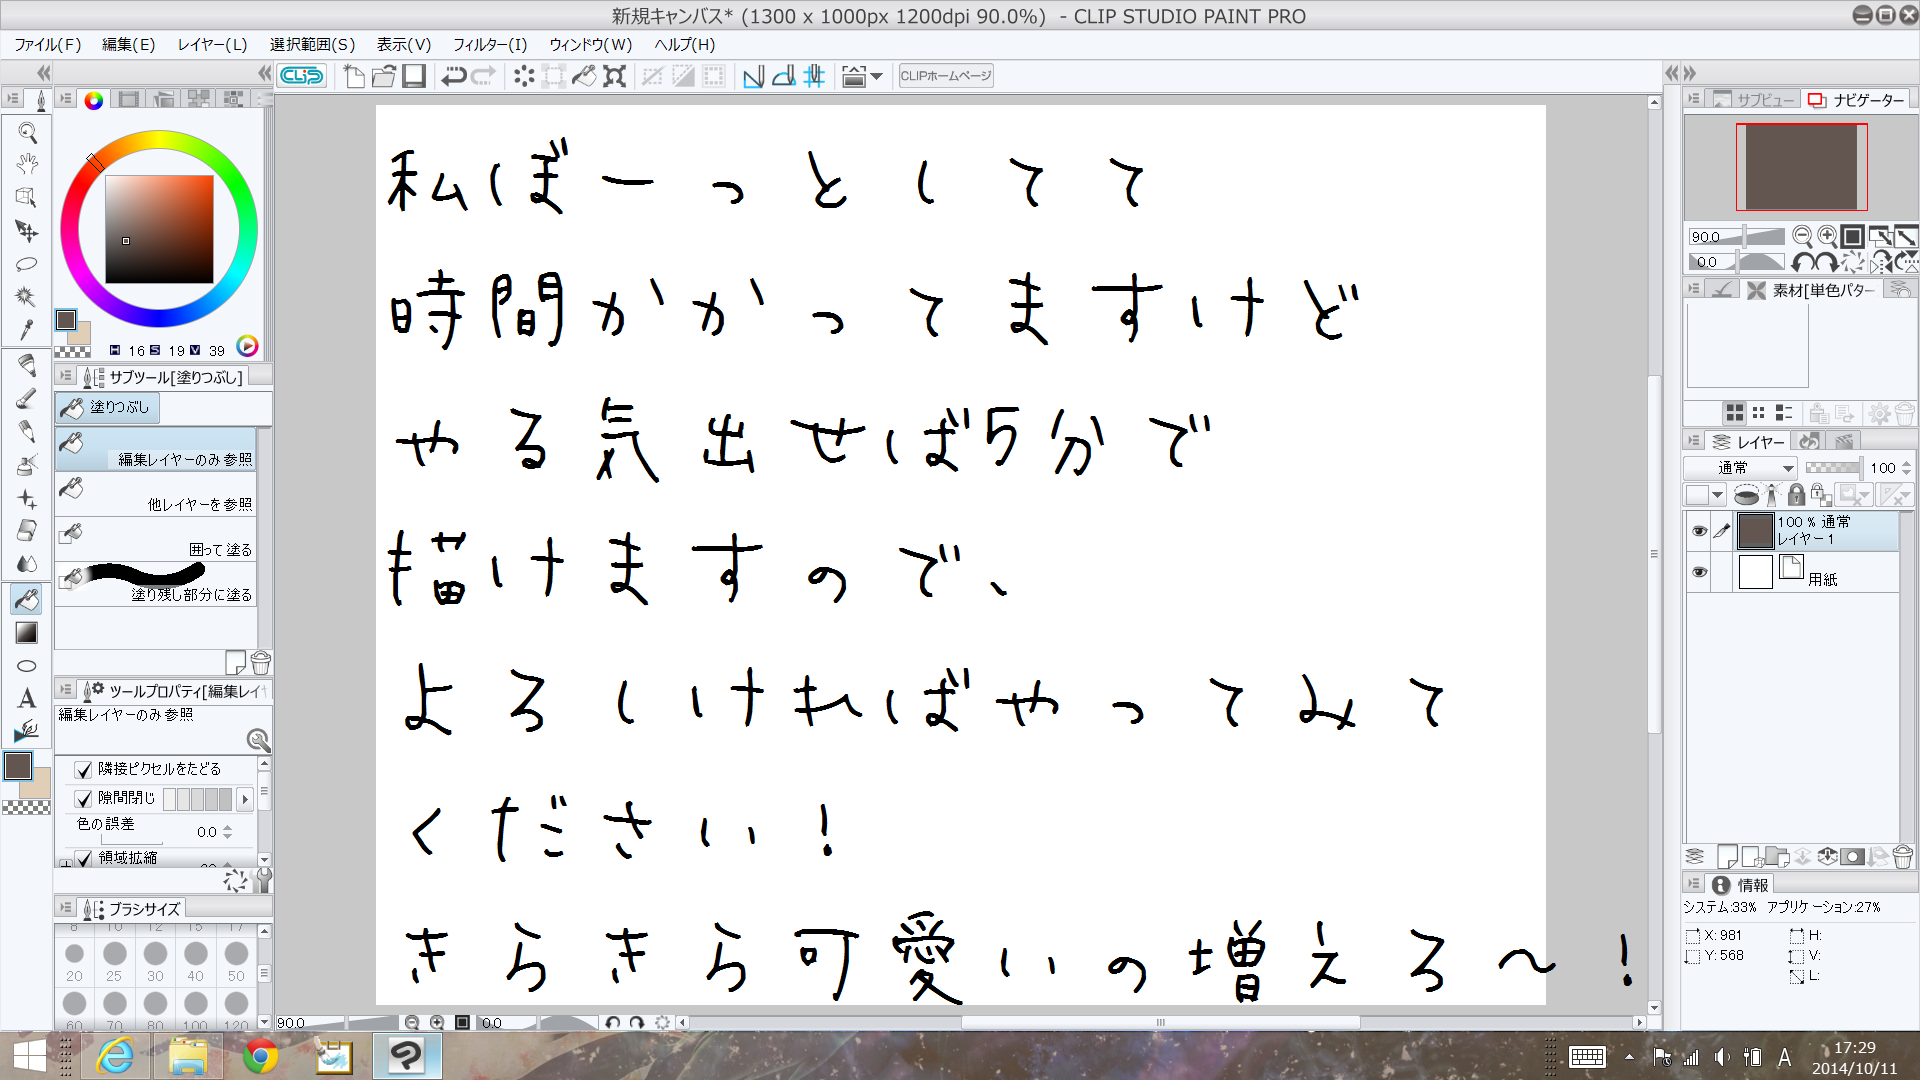Open Google Chrome from the taskbar

click(260, 1056)
